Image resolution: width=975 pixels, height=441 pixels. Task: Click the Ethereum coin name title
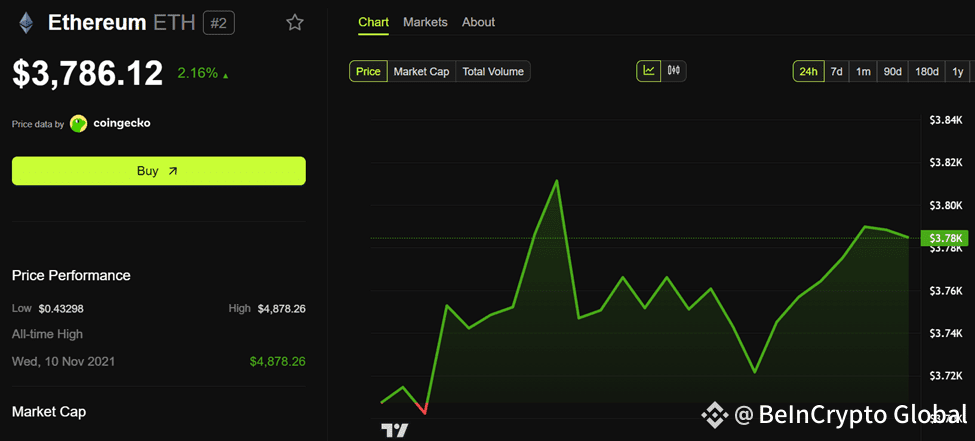coord(97,23)
